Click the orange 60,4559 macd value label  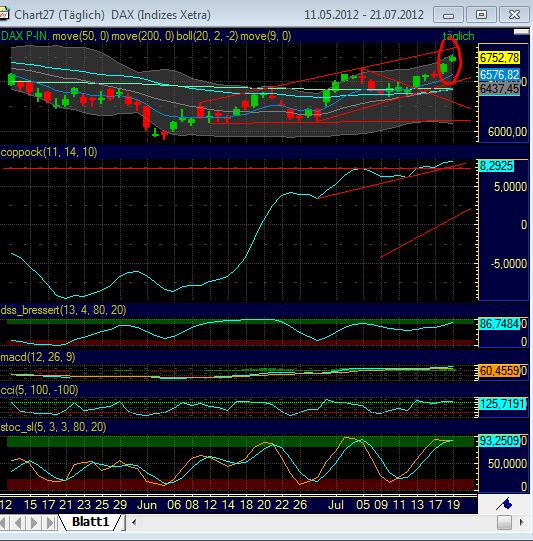tap(500, 371)
